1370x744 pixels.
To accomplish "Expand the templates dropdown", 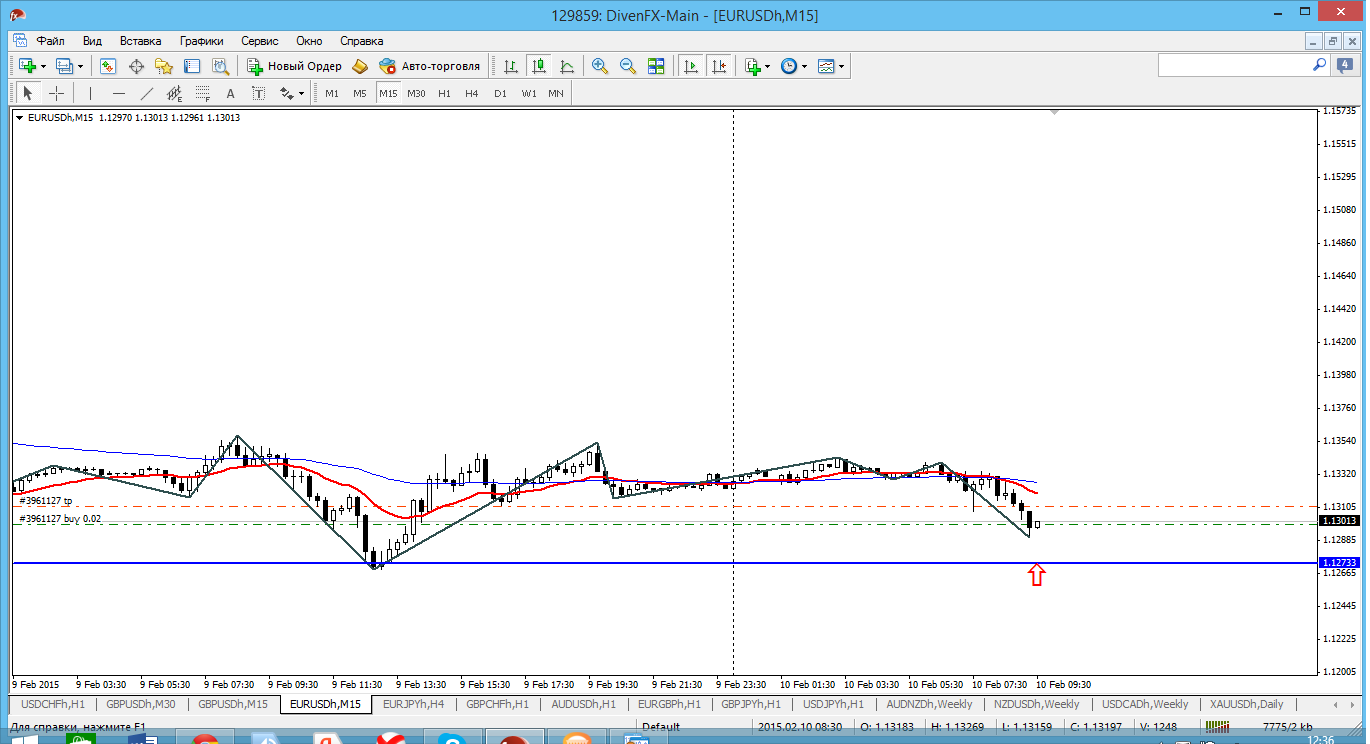I will click(x=841, y=66).
